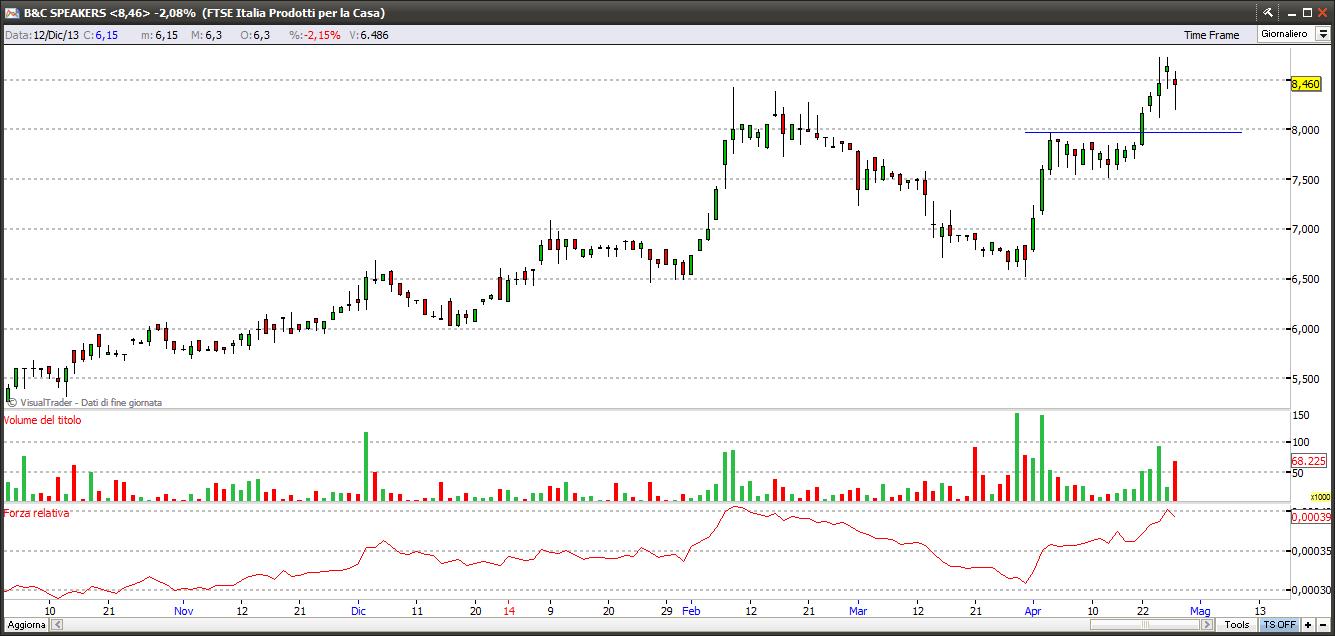Click the scrollbar right arrow
Viewport: 1335px width, 636px height.
[x=1207, y=625]
